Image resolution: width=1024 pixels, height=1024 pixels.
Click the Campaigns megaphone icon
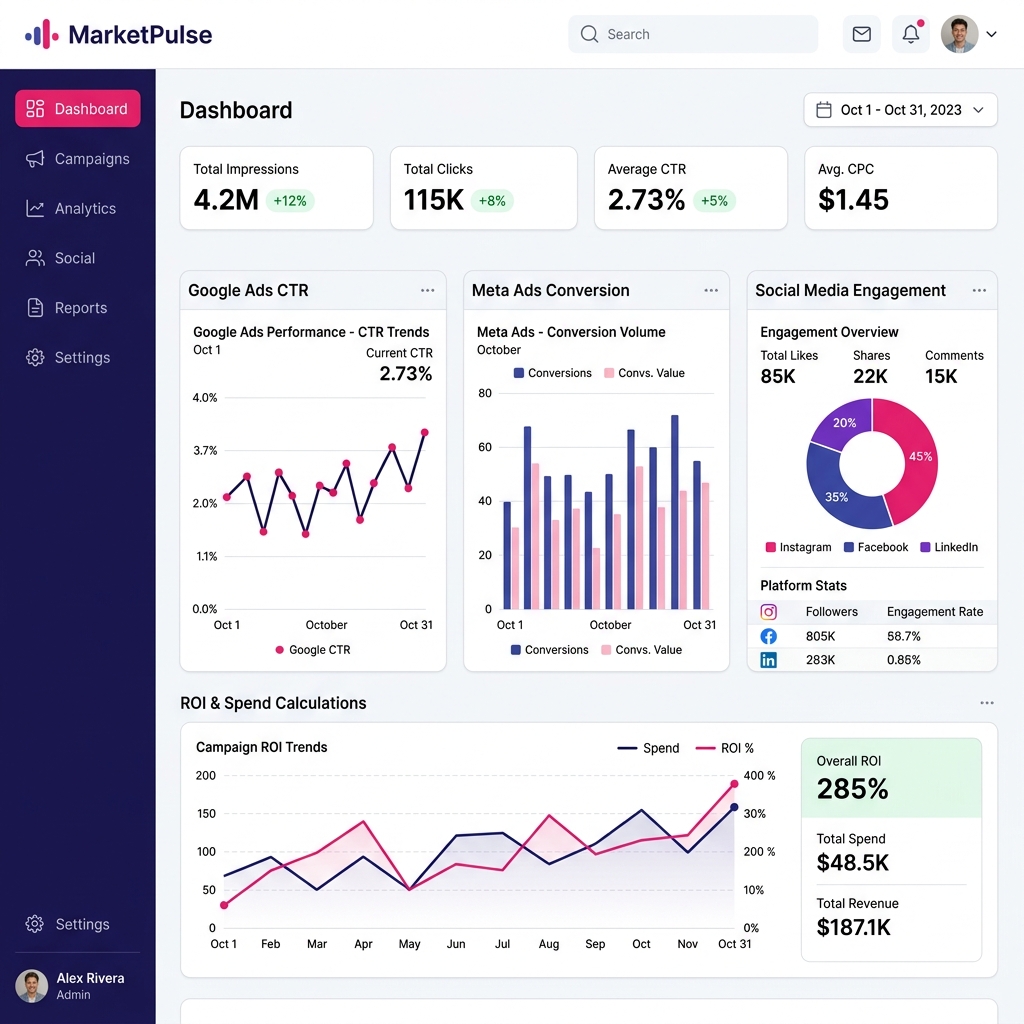pyautogui.click(x=35, y=159)
